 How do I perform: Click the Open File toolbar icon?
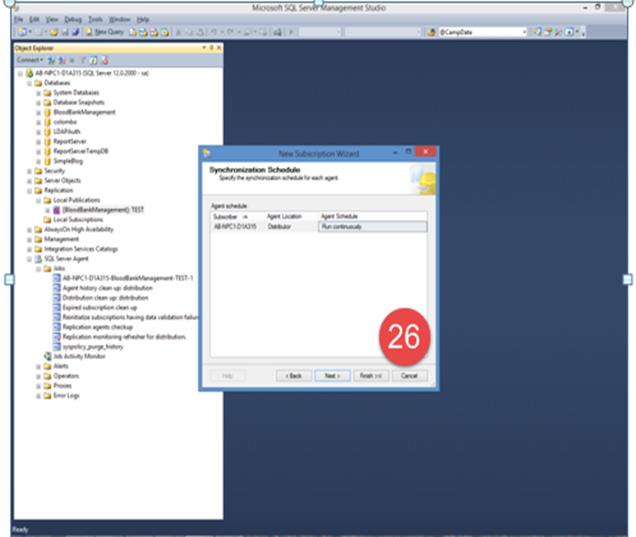click(54, 32)
